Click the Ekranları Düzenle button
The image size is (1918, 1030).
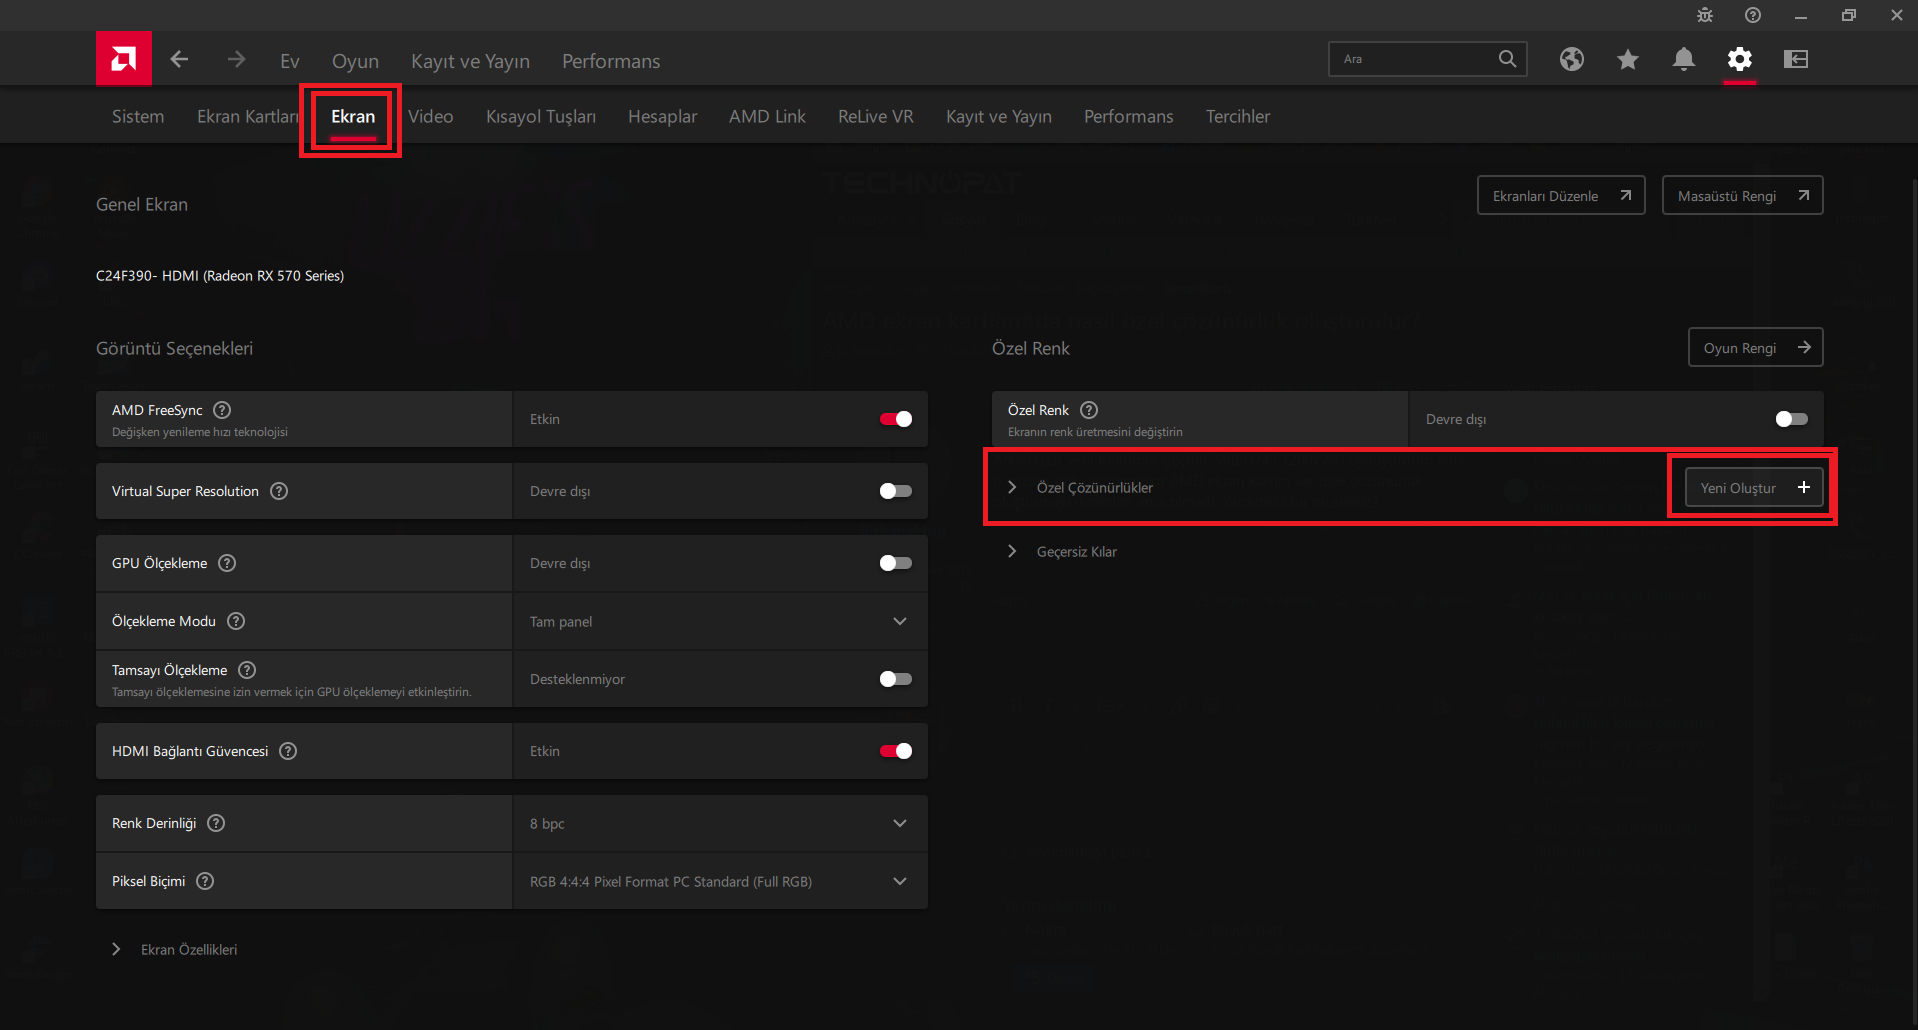pyautogui.click(x=1561, y=195)
